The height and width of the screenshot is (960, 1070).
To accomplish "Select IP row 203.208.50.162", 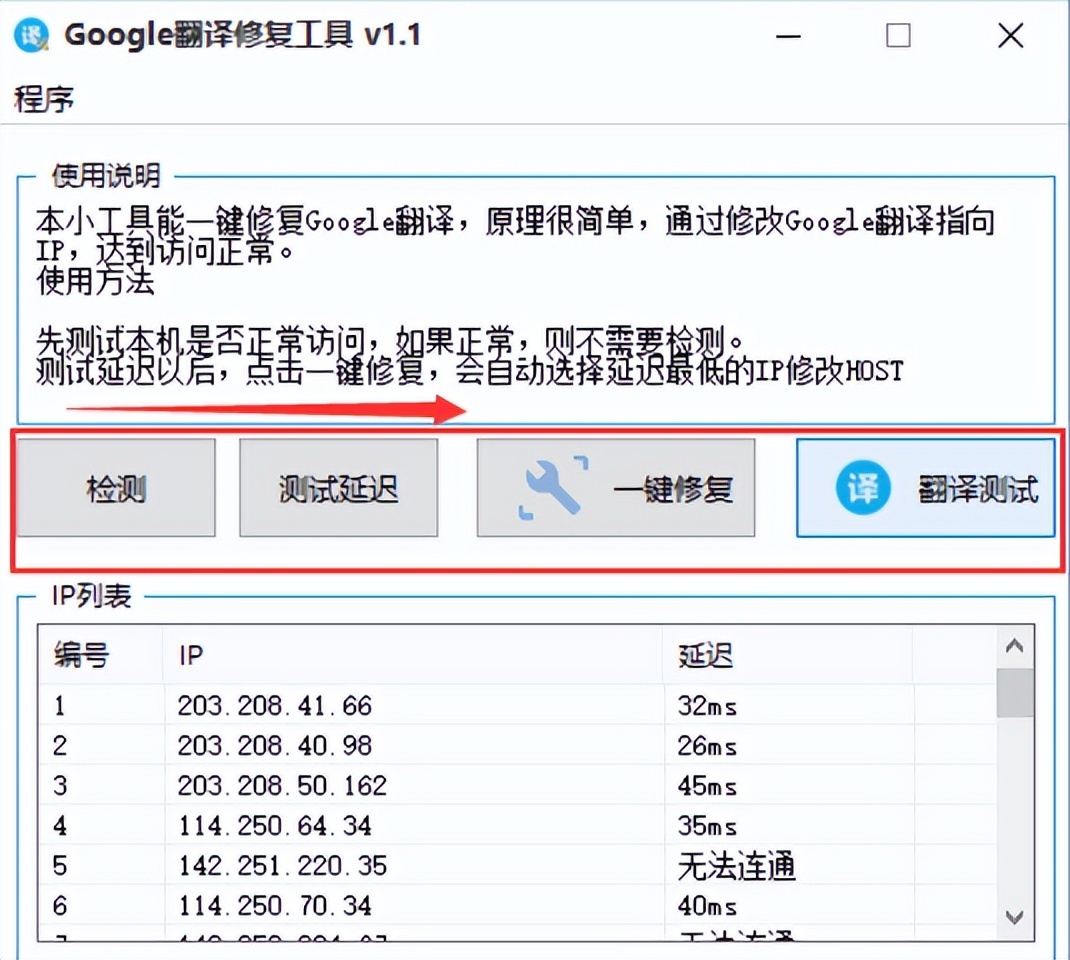I will pyautogui.click(x=517, y=786).
